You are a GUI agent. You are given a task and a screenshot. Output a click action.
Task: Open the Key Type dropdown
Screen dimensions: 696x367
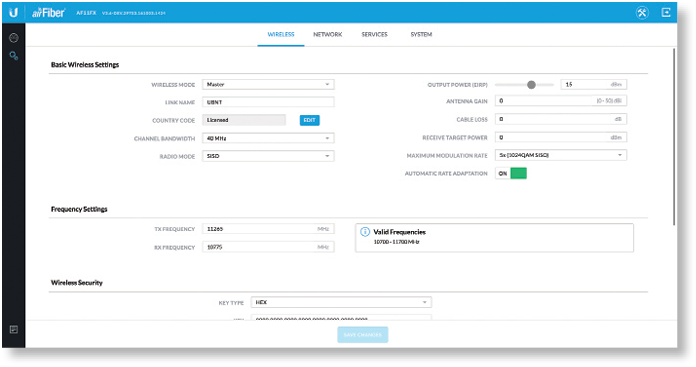[341, 302]
